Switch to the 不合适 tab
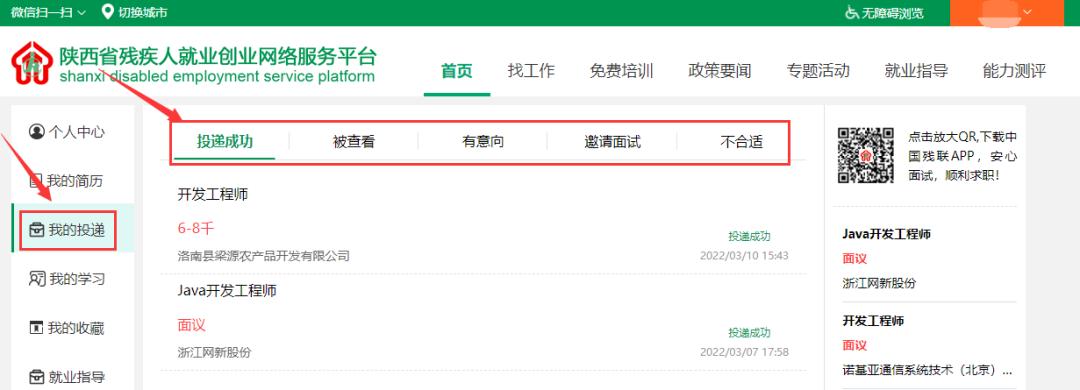Viewport: 1080px width, 390px height. click(x=742, y=142)
